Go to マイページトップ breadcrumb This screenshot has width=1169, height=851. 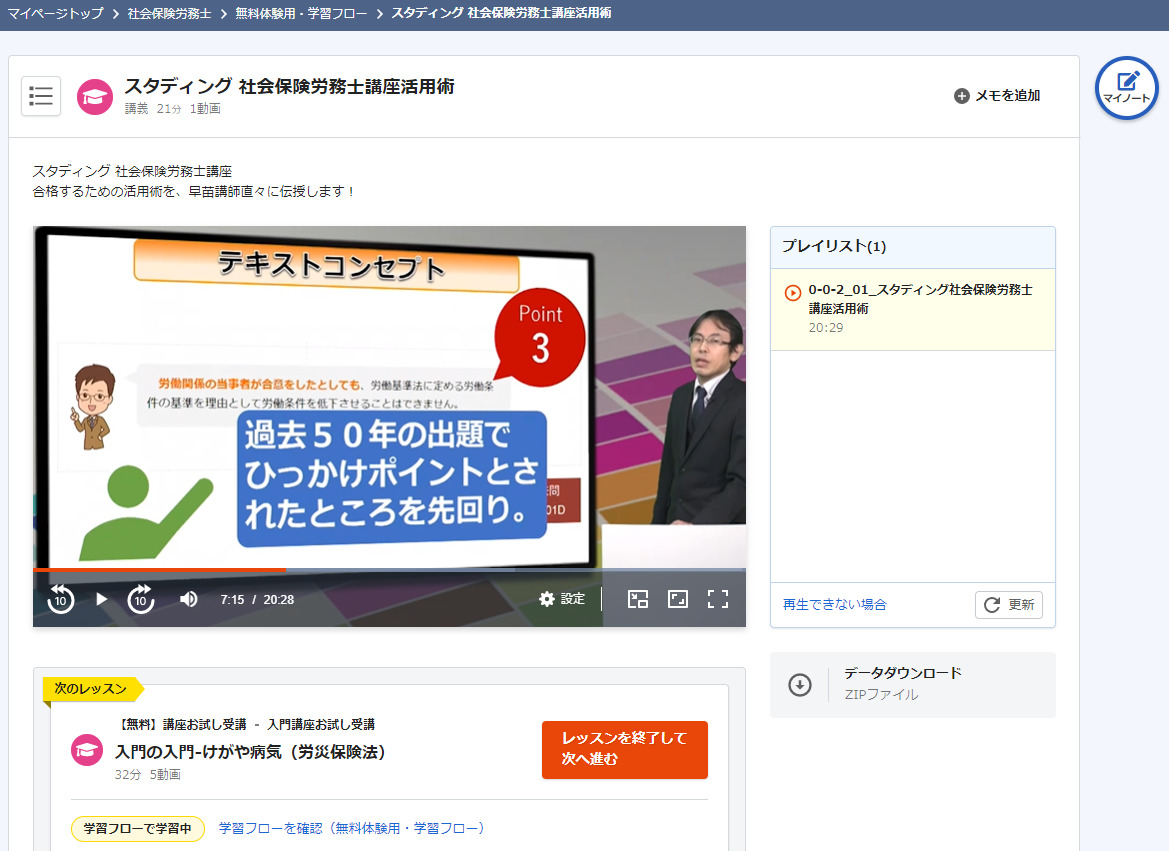pos(56,13)
